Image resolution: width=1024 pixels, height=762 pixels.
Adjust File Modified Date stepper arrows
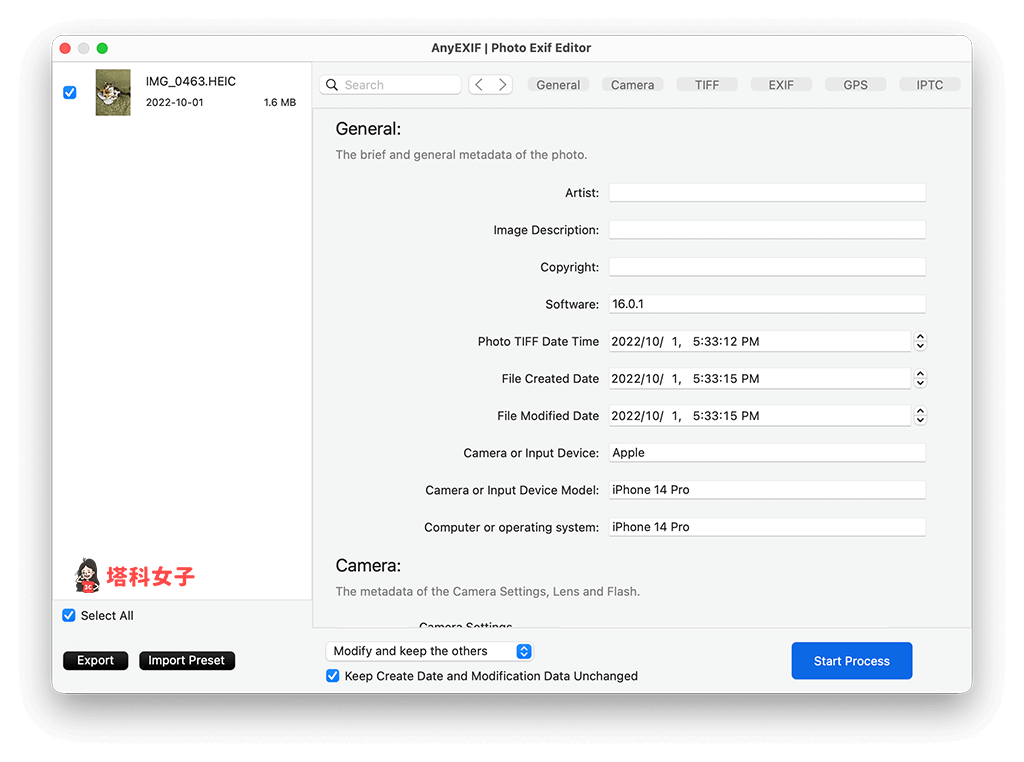click(920, 416)
